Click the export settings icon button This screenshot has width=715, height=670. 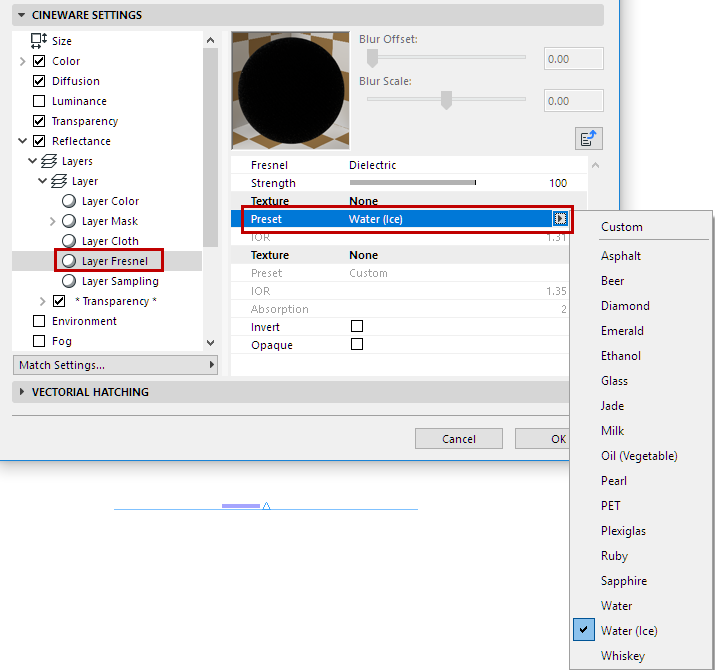tap(589, 138)
